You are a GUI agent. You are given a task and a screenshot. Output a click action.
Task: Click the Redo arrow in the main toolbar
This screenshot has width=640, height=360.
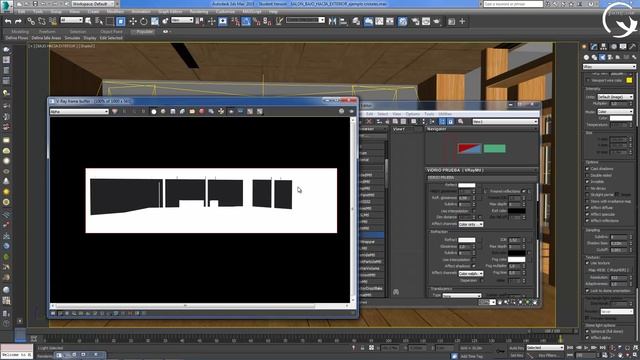pos(18,21)
